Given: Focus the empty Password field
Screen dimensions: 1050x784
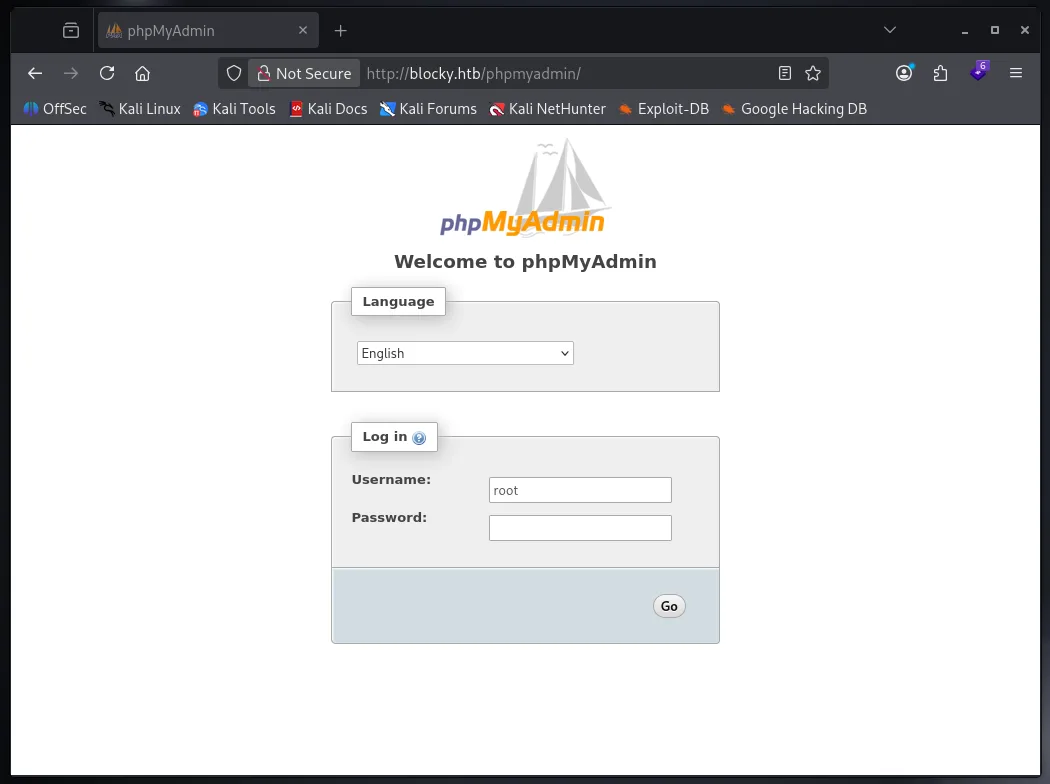Looking at the screenshot, I should (x=580, y=528).
